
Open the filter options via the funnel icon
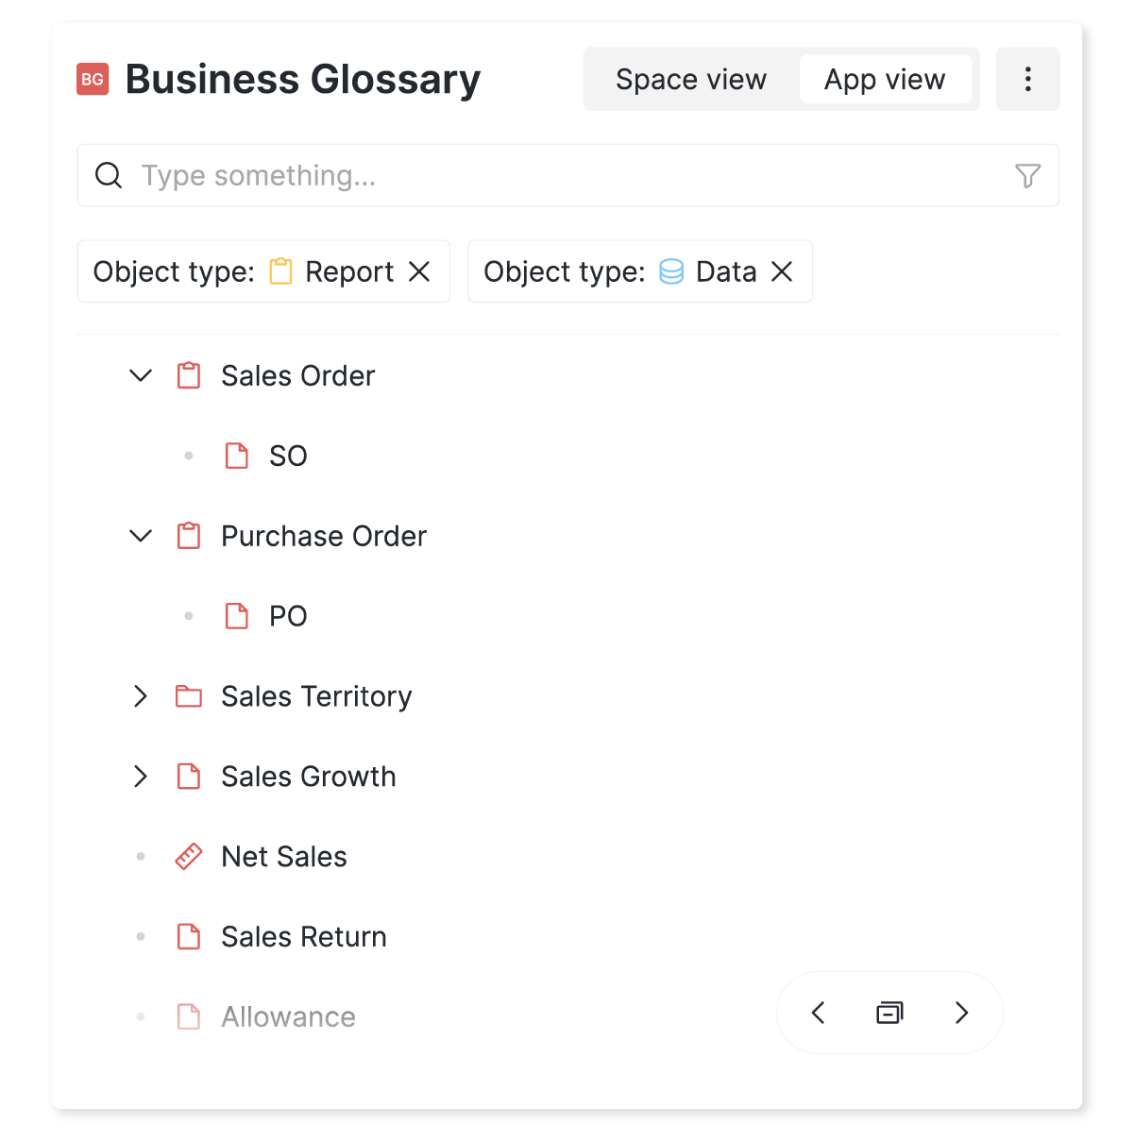pyautogui.click(x=1027, y=175)
